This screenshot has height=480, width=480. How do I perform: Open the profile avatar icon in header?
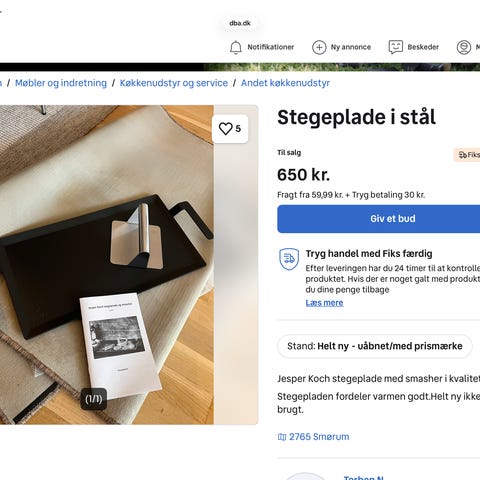(464, 47)
